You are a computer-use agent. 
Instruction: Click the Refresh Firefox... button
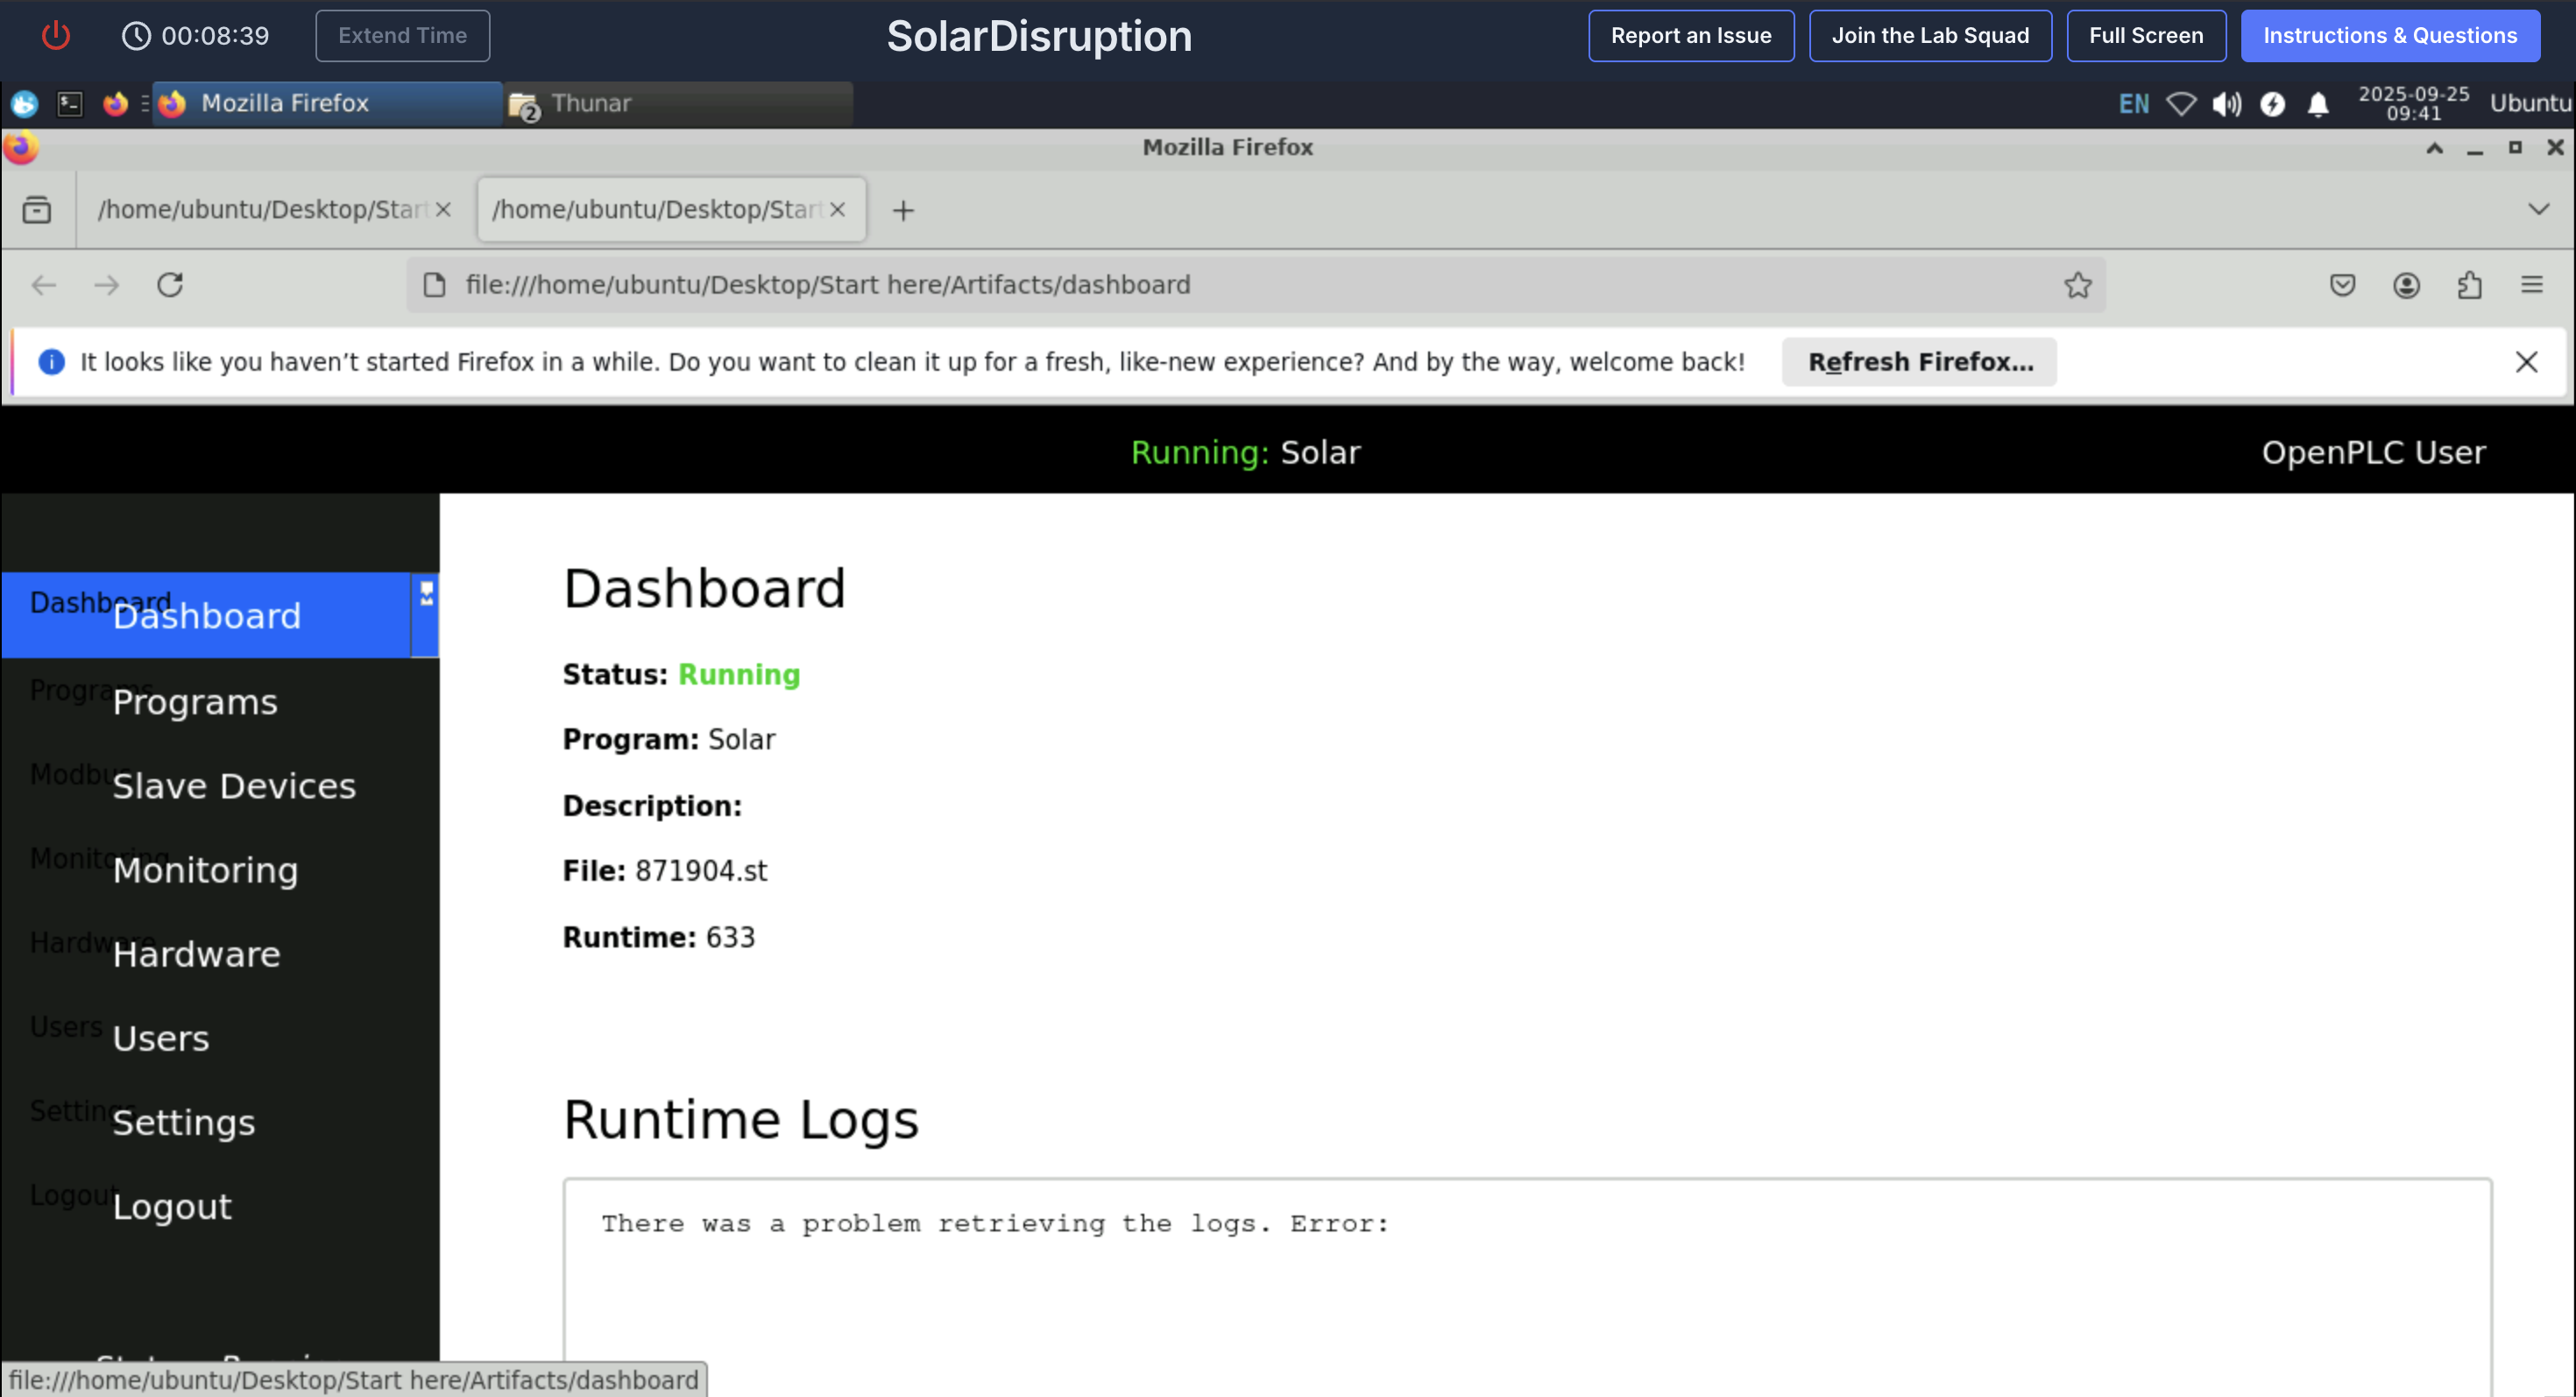1919,362
